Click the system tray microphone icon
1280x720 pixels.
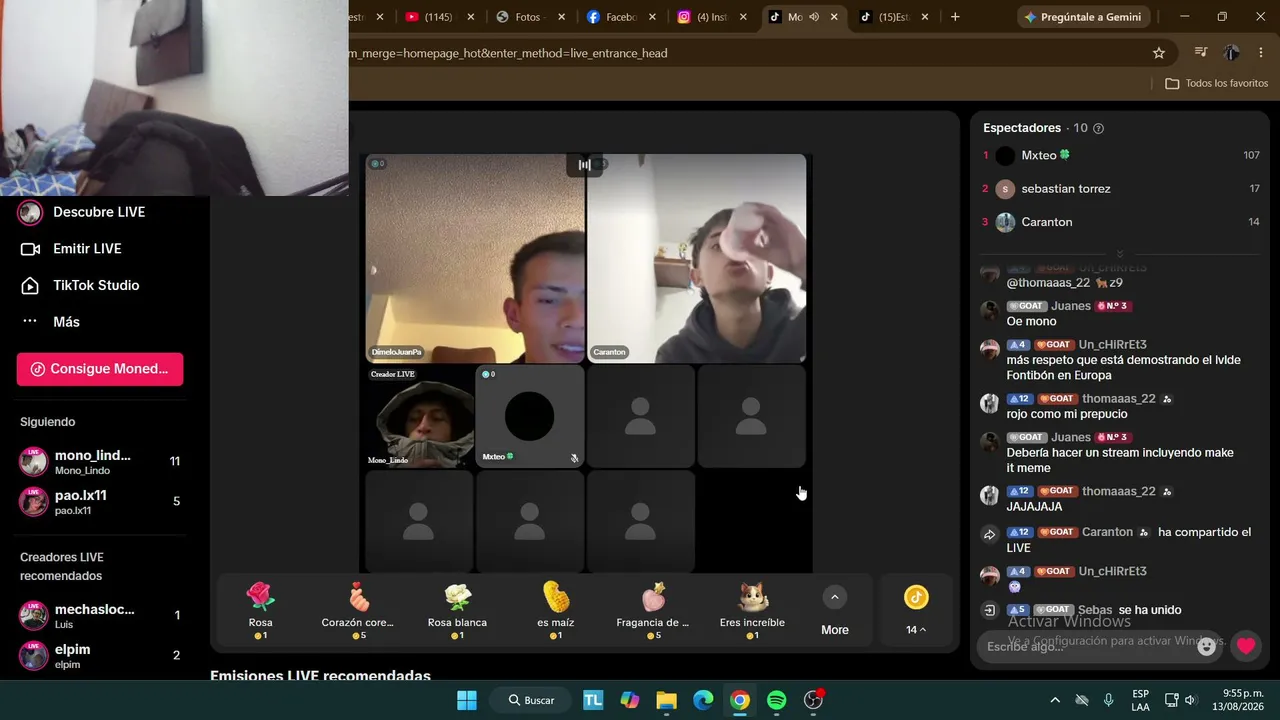[x=1108, y=700]
